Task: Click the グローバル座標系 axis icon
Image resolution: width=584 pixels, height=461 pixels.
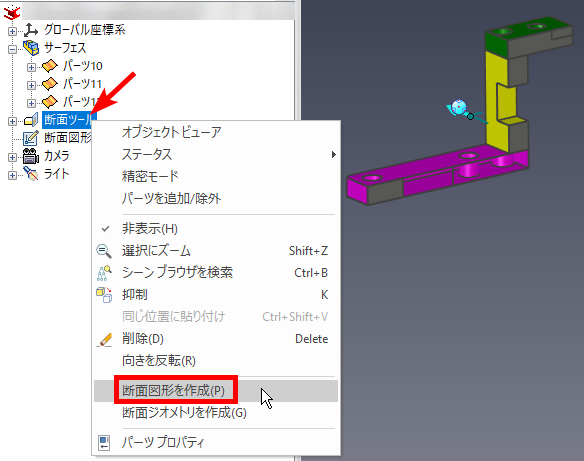Action: pyautogui.click(x=31, y=31)
